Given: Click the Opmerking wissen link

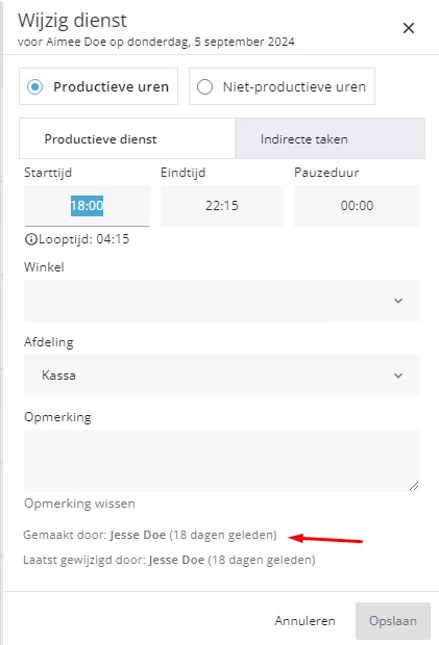Looking at the screenshot, I should [80, 503].
